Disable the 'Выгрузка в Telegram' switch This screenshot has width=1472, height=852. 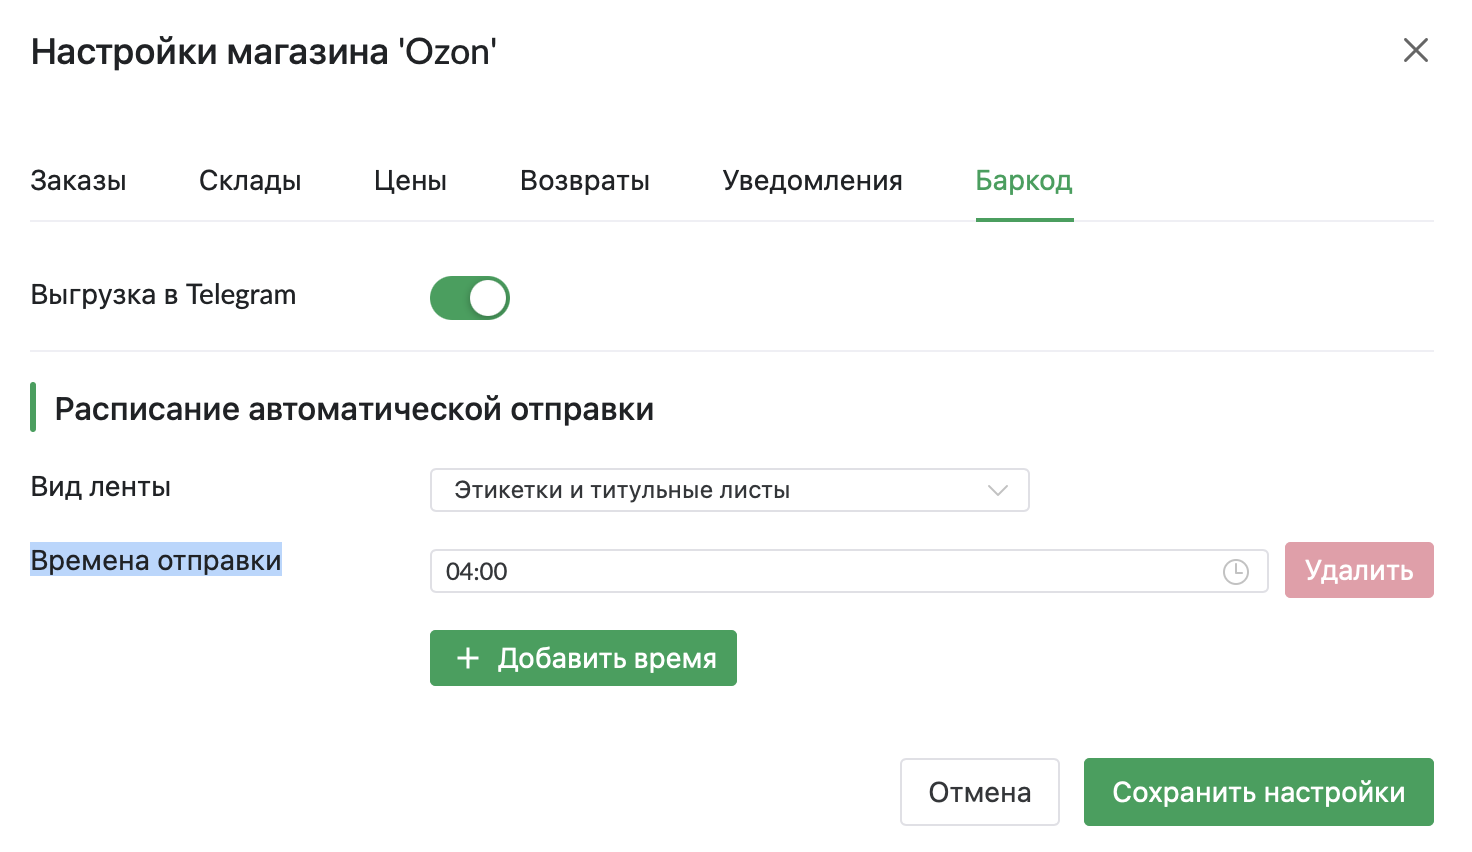click(469, 298)
